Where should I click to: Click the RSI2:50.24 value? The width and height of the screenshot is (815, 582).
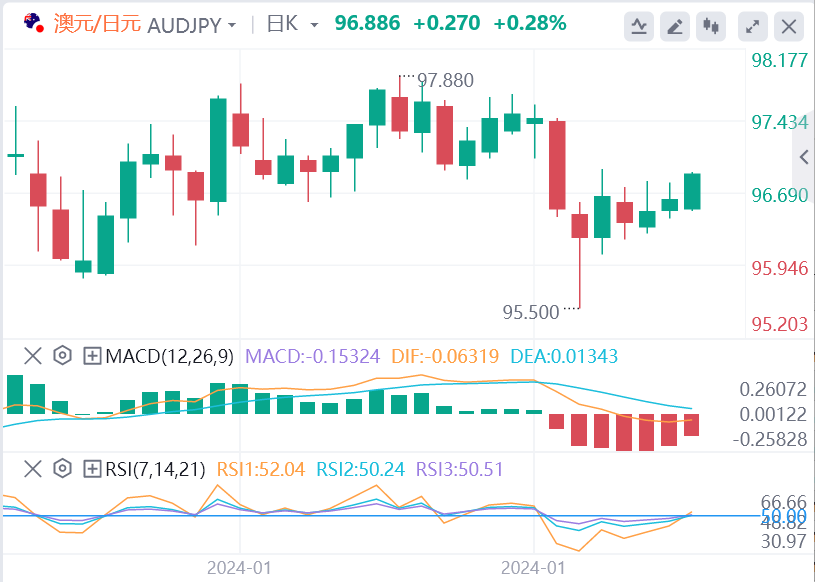pyautogui.click(x=361, y=469)
